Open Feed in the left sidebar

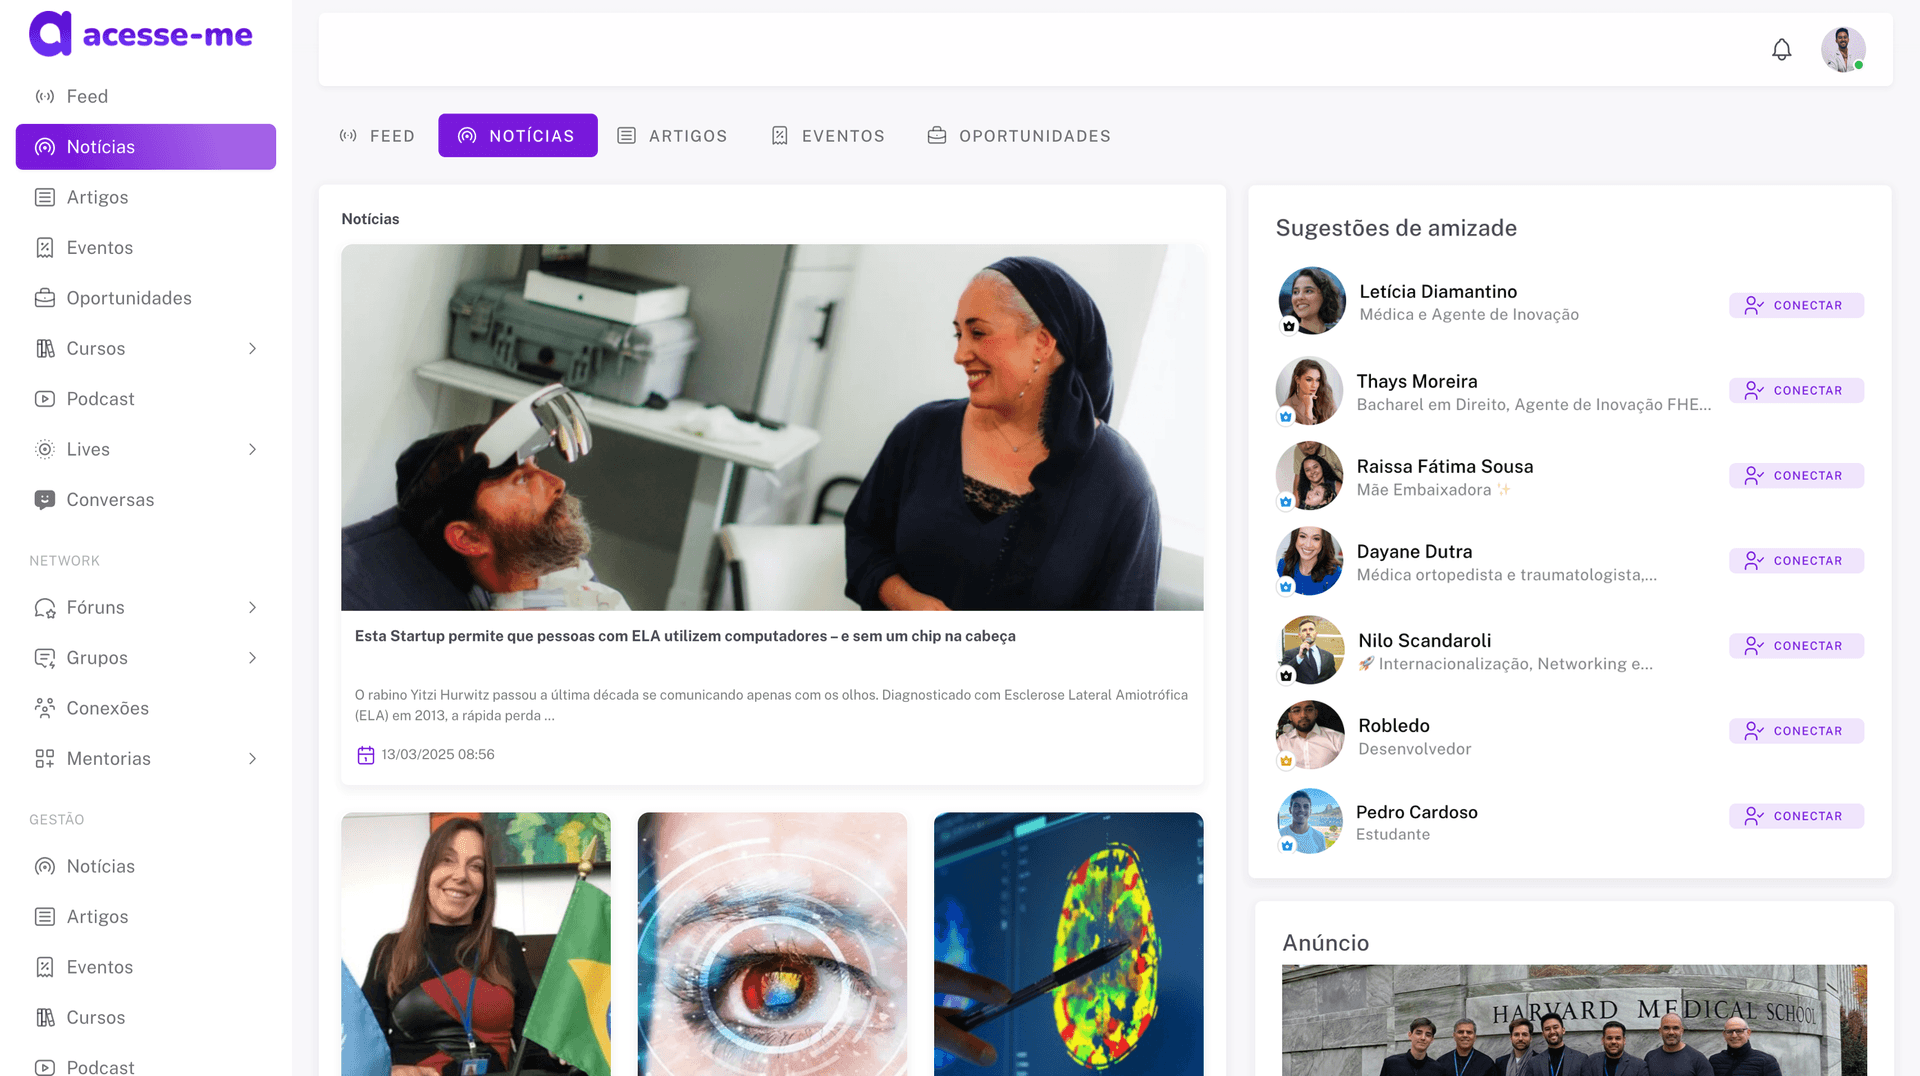87,96
